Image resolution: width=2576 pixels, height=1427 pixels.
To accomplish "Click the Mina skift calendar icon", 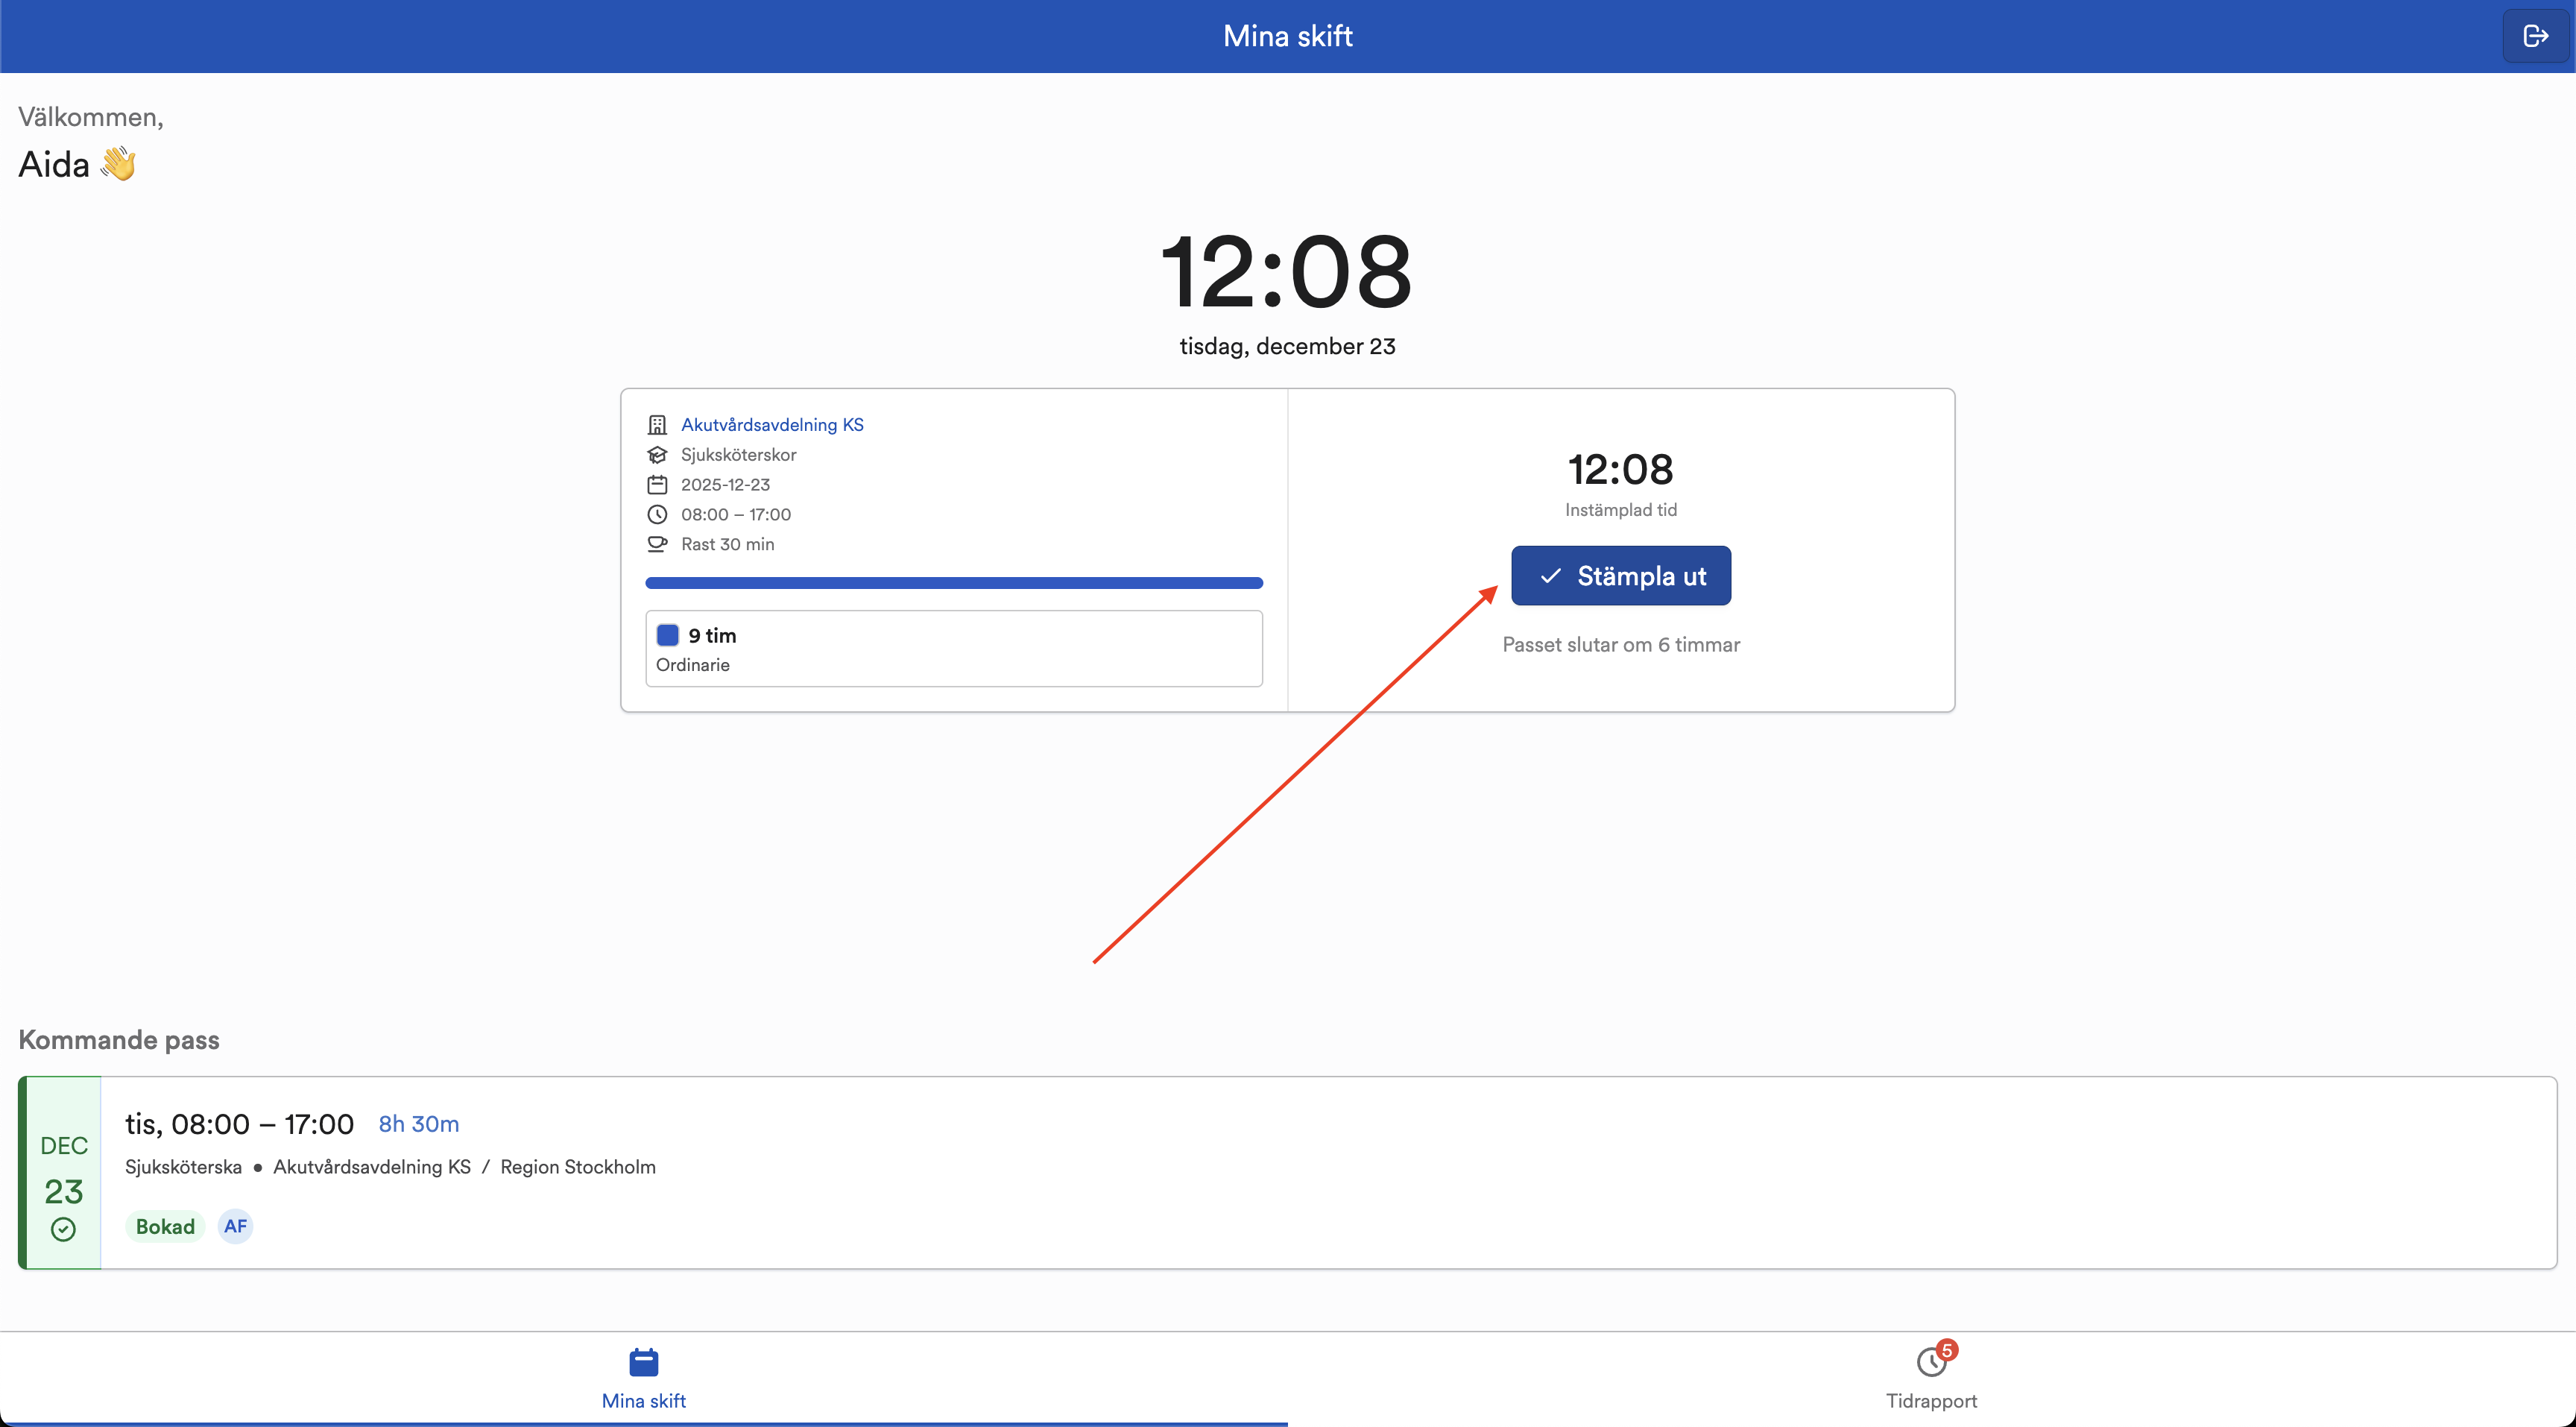I will point(644,1362).
